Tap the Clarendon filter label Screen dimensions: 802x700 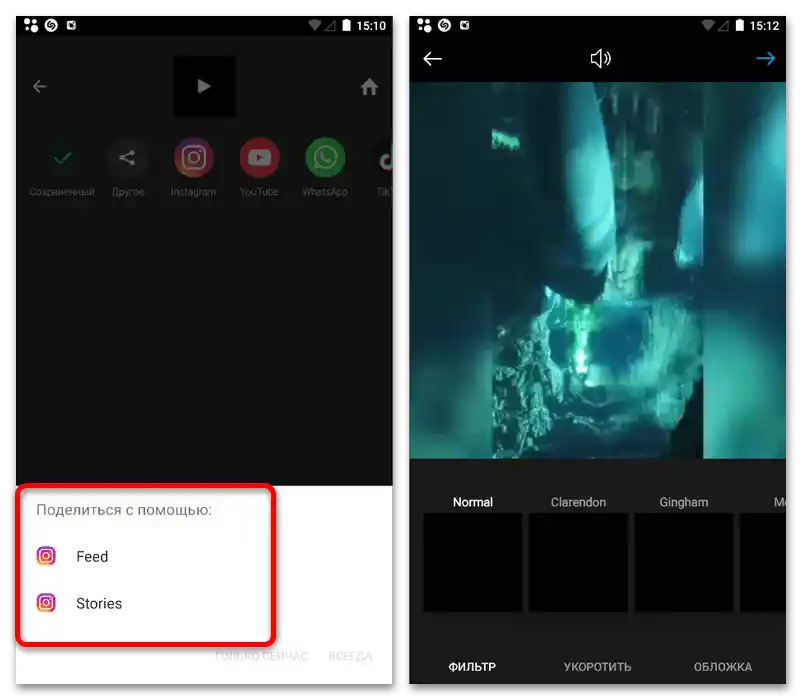pos(578,502)
